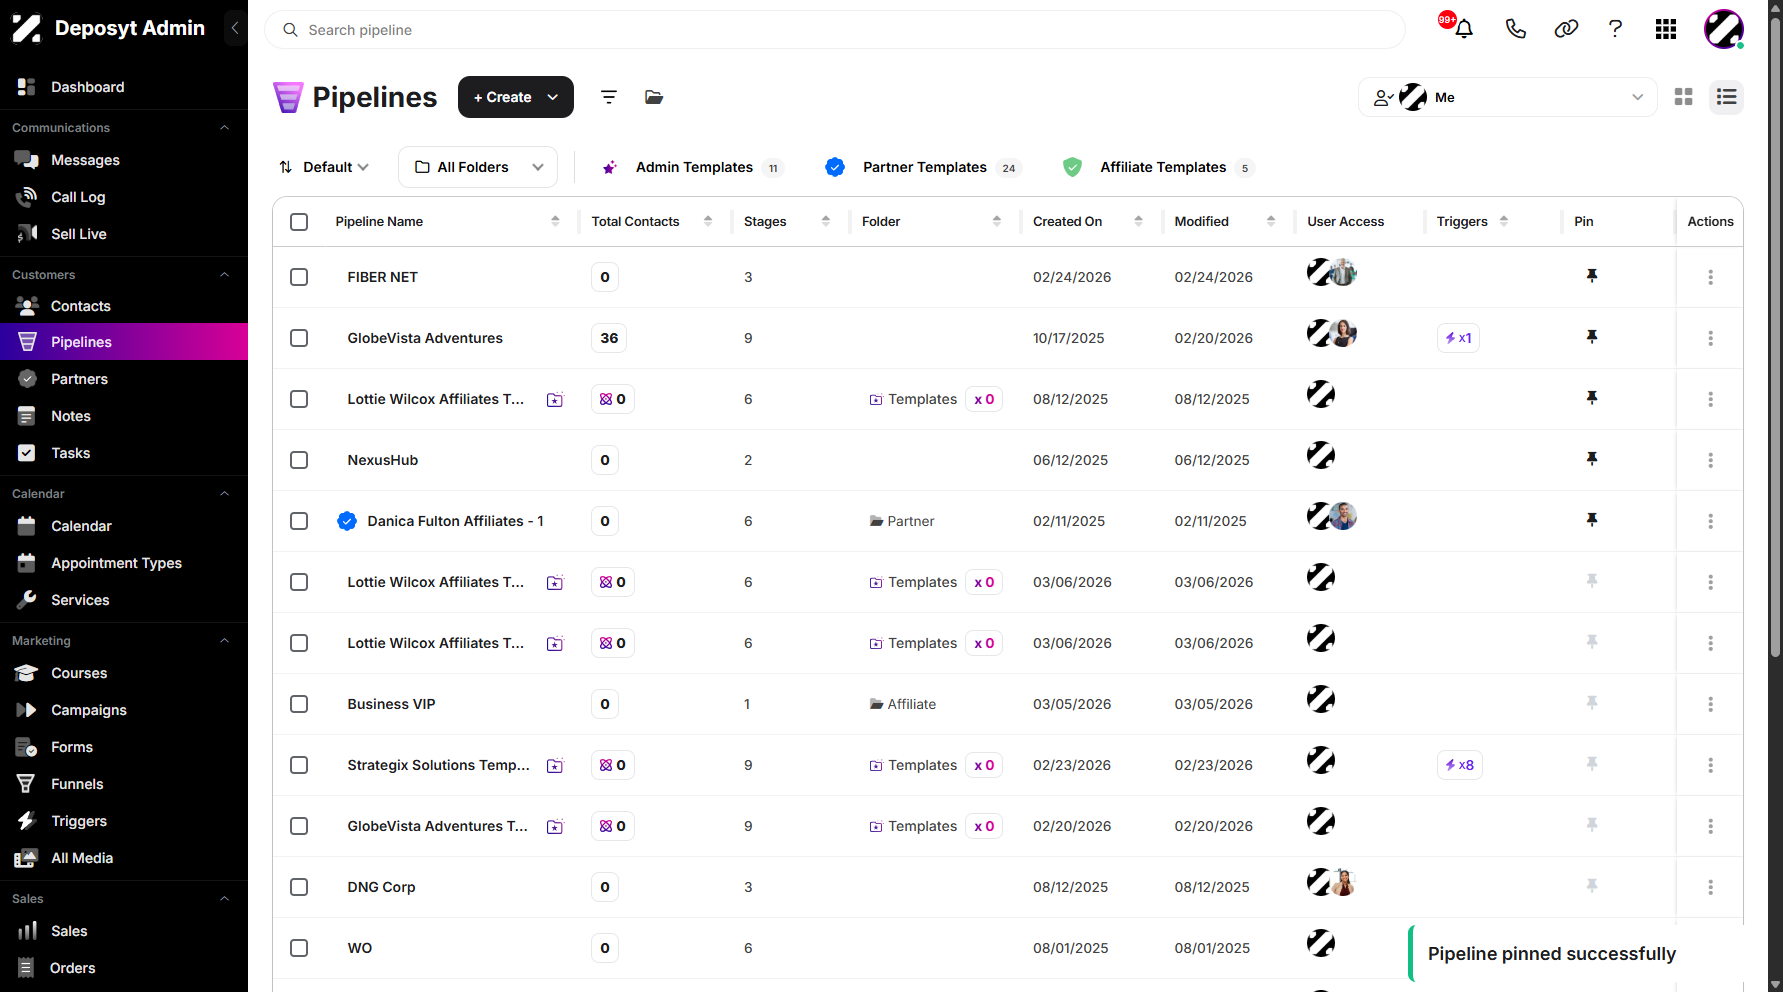Toggle the select-all header checkbox
The height and width of the screenshot is (992, 1783).
point(299,222)
